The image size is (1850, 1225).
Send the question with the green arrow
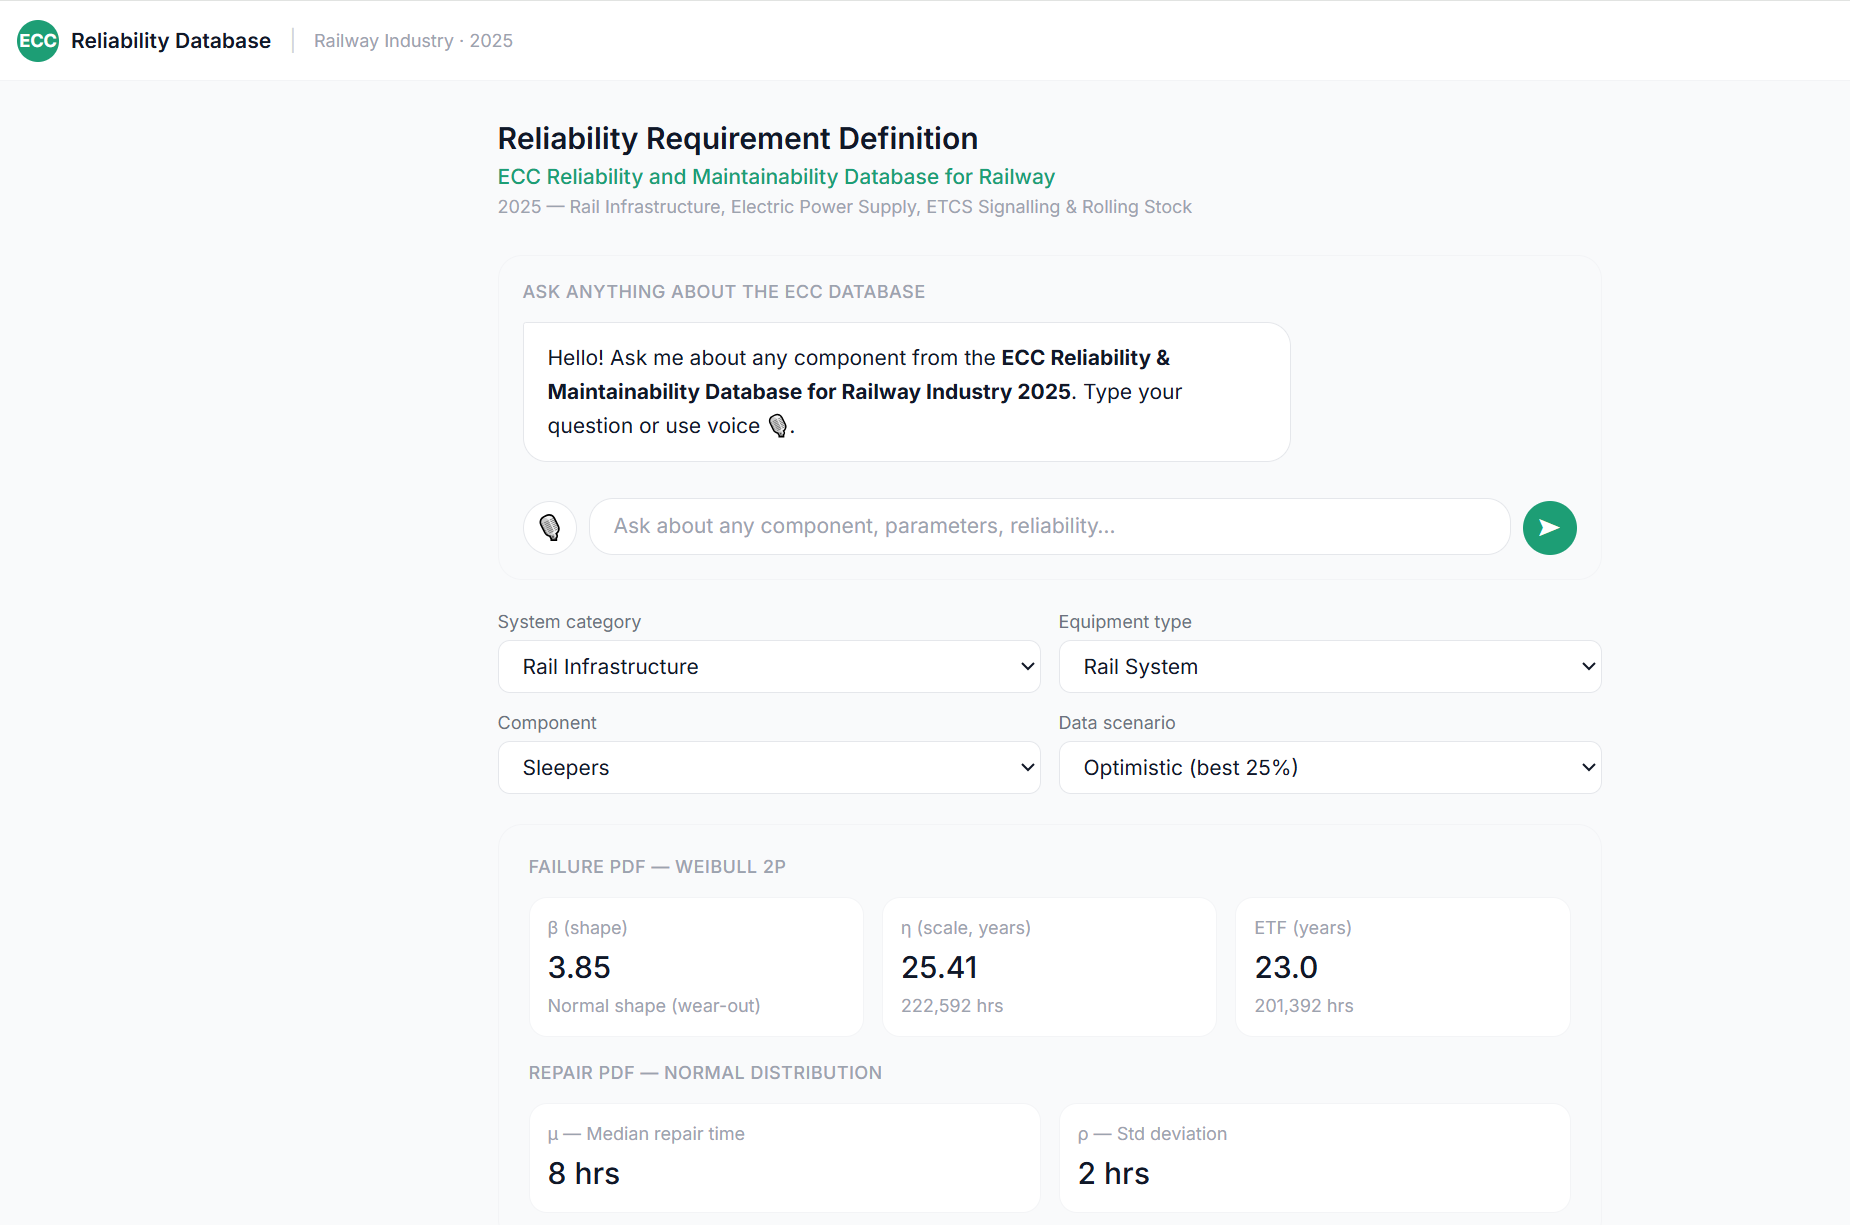(1549, 527)
